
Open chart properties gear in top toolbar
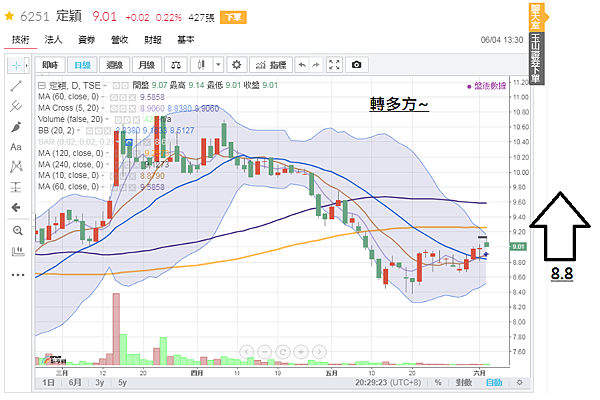click(x=236, y=65)
